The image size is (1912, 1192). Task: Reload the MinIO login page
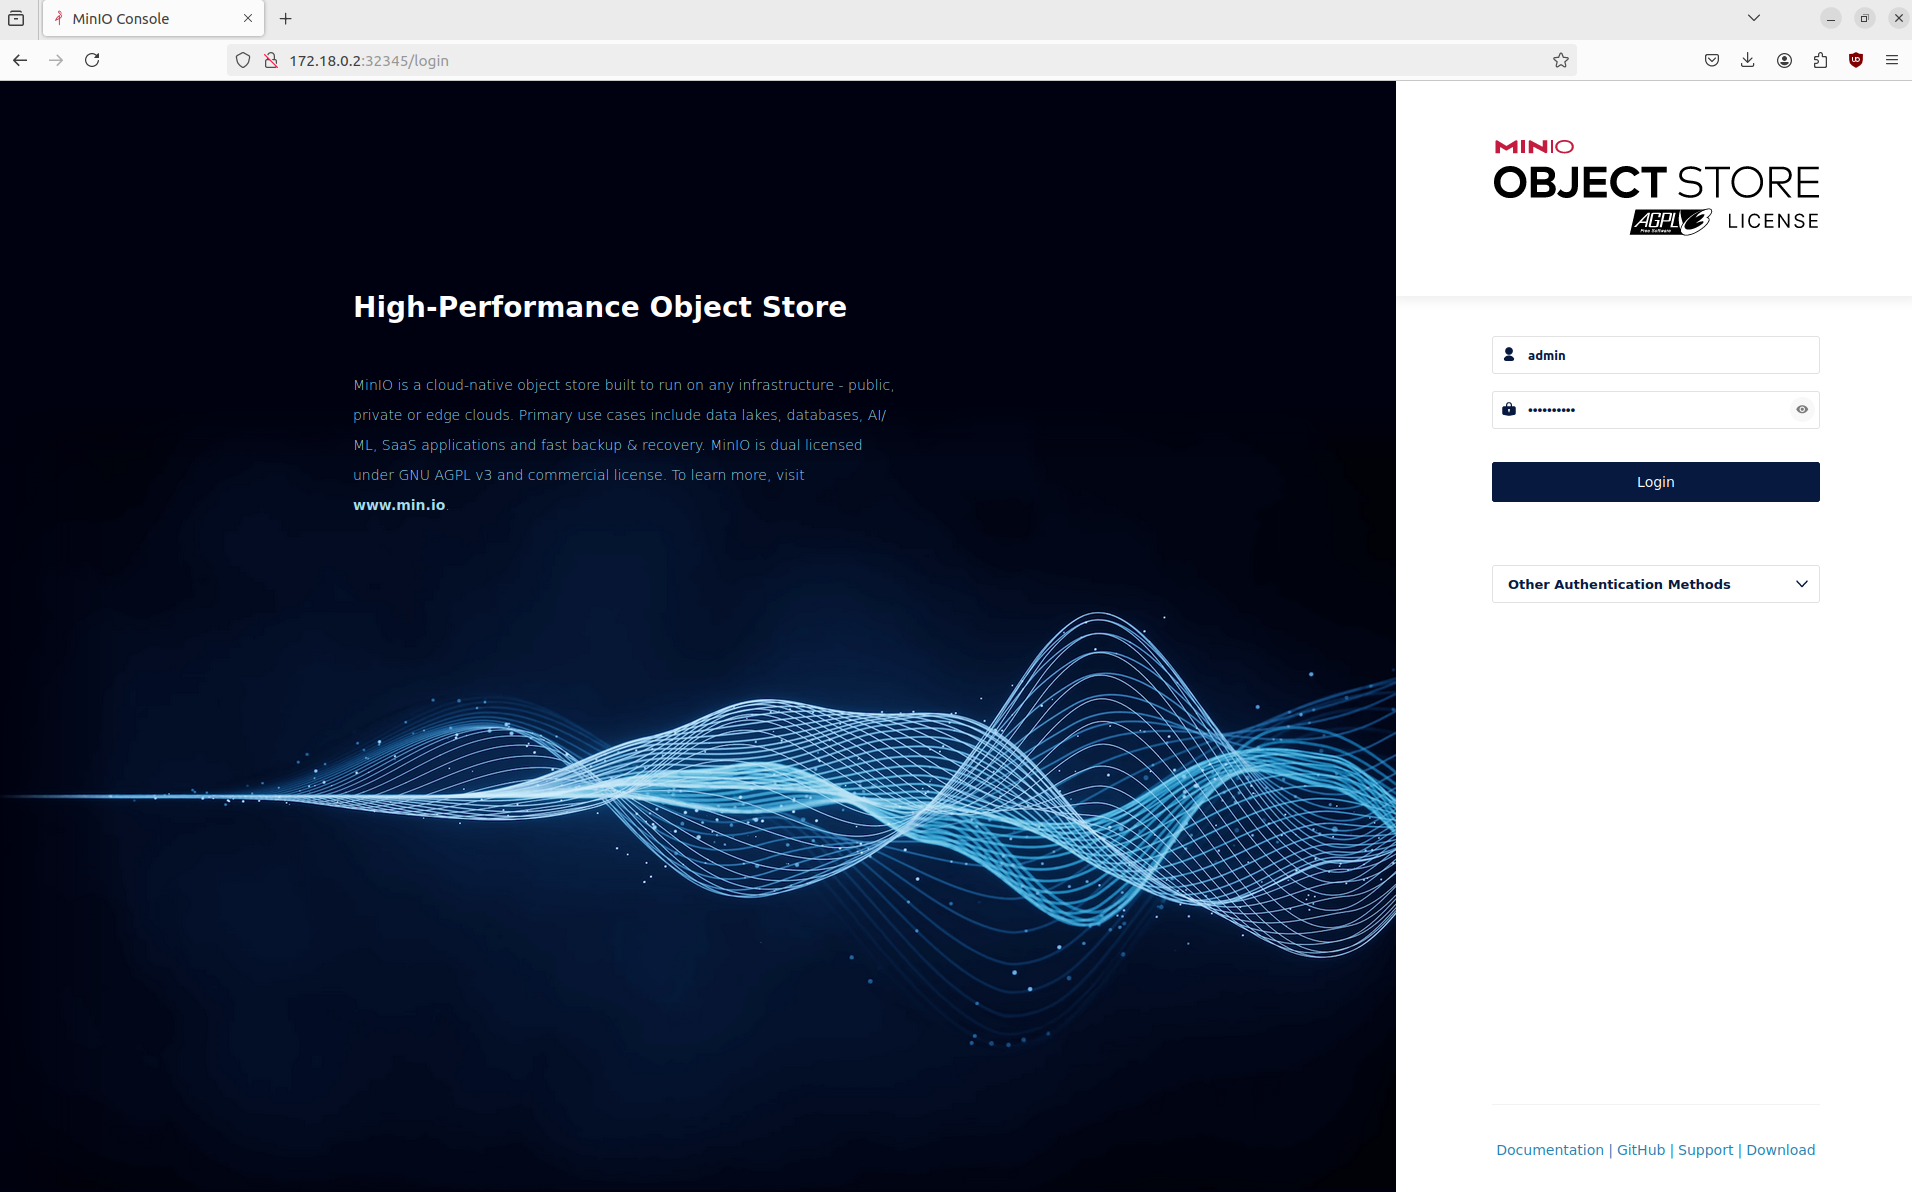point(92,60)
